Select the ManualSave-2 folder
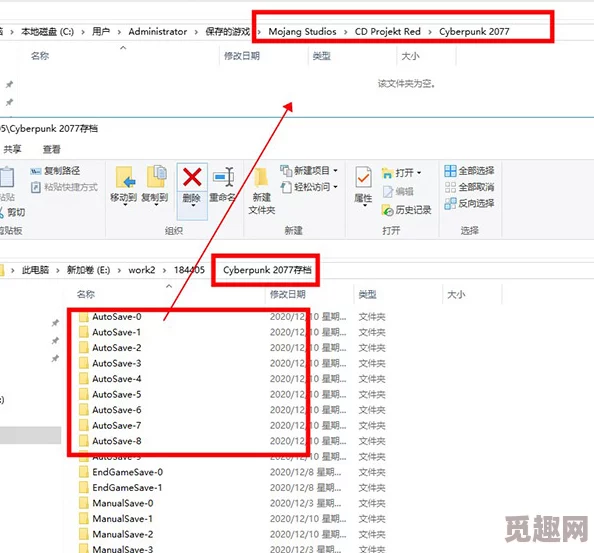The width and height of the screenshot is (594, 553). [123, 534]
